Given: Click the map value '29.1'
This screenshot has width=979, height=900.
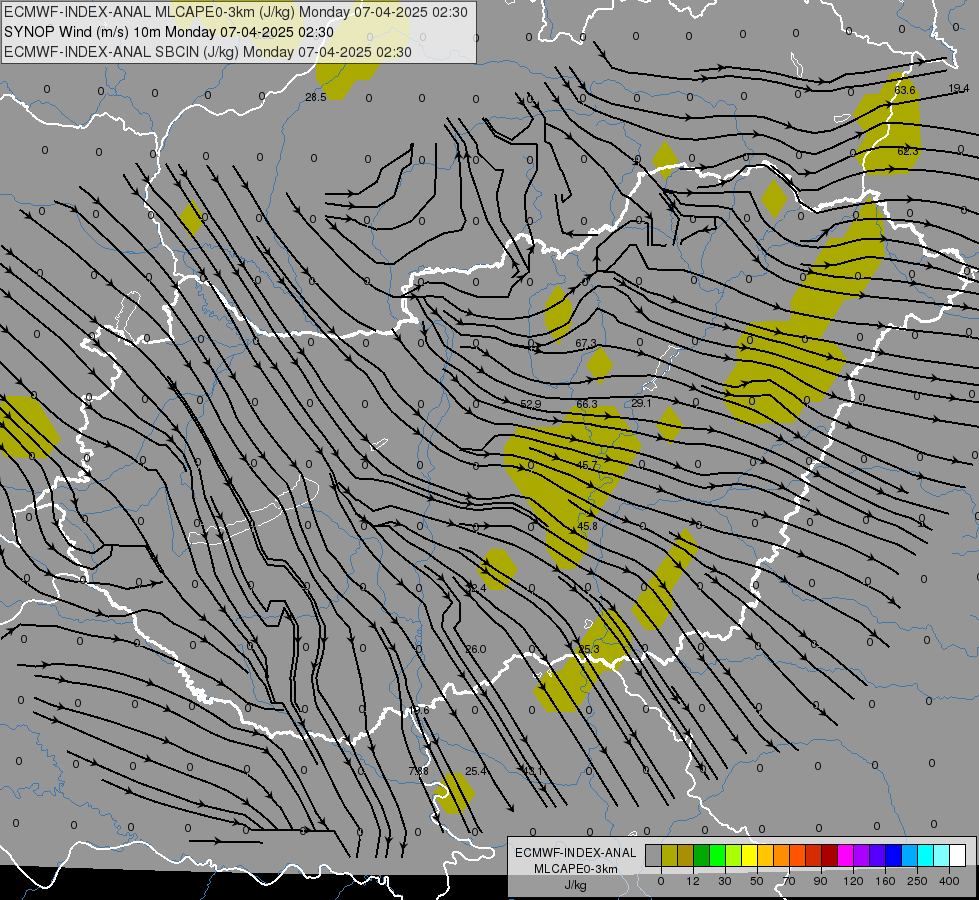Looking at the screenshot, I should pos(641,403).
